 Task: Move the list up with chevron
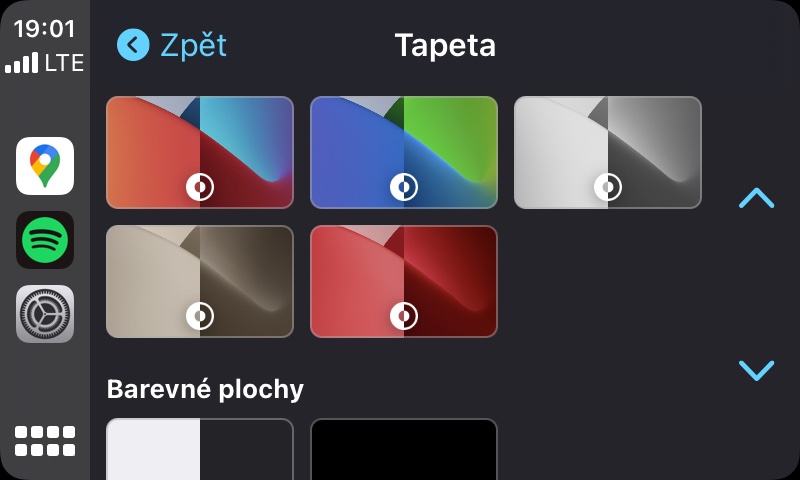(x=756, y=198)
